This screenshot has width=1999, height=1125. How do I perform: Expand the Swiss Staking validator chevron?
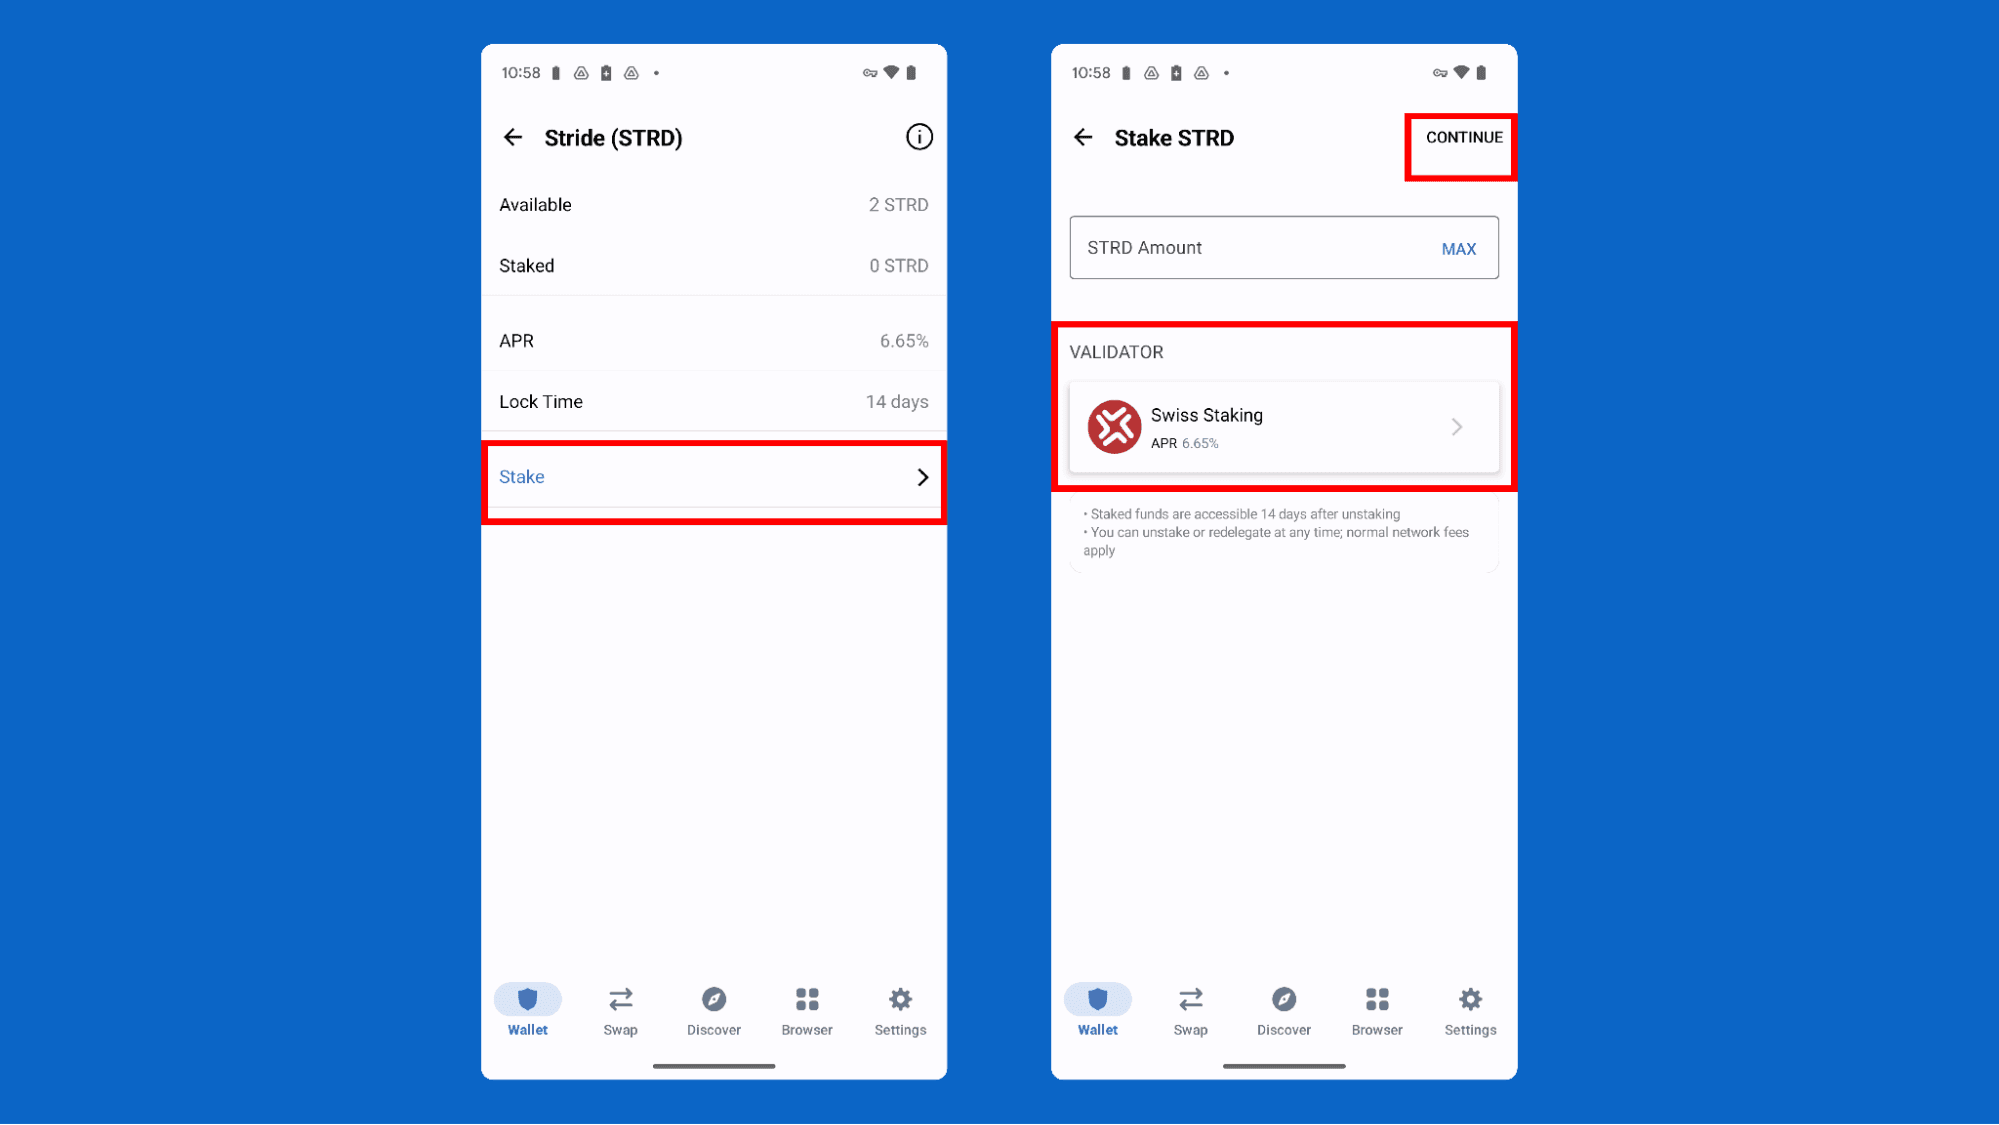tap(1457, 427)
